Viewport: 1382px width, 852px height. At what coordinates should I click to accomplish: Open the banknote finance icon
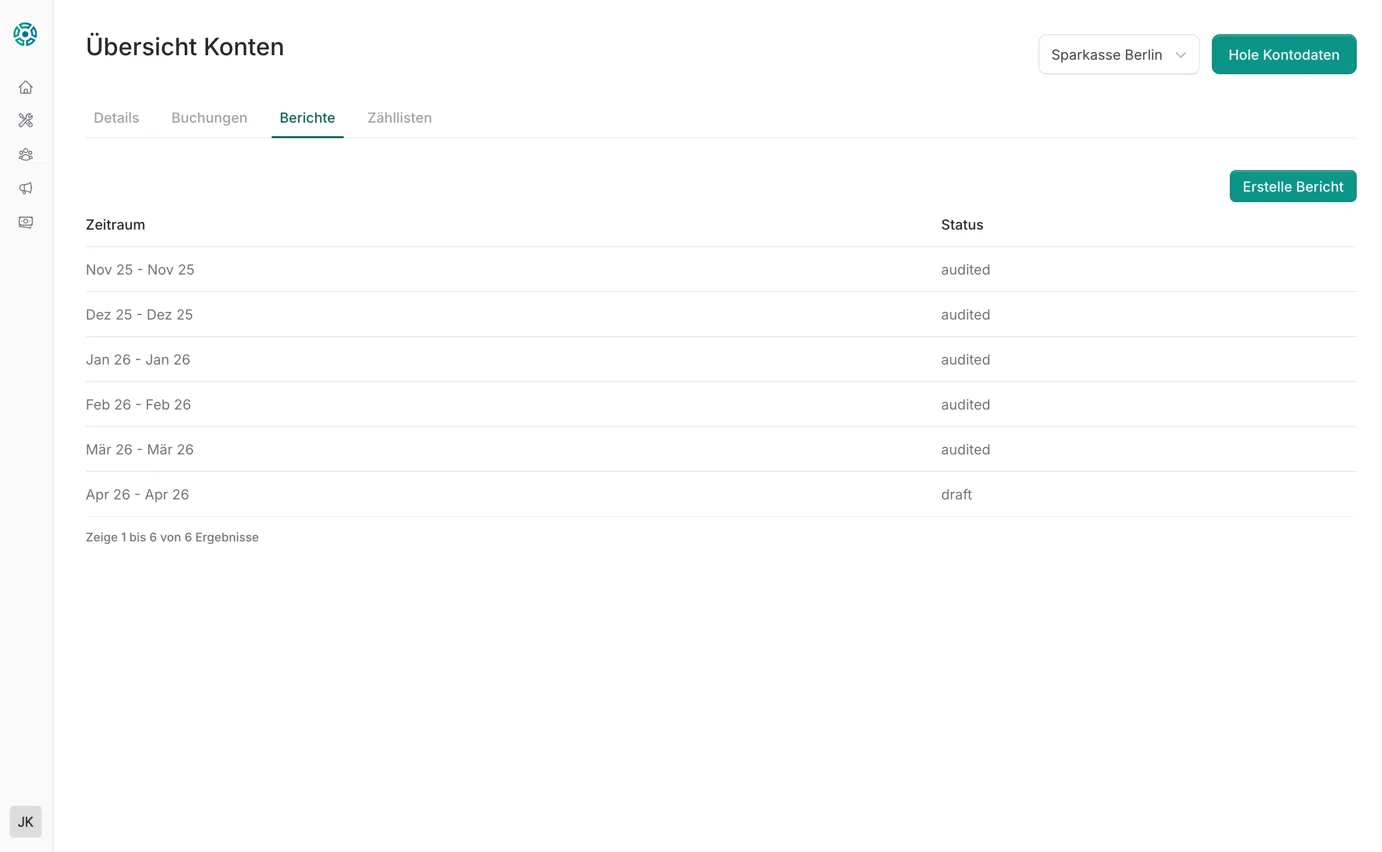click(26, 222)
